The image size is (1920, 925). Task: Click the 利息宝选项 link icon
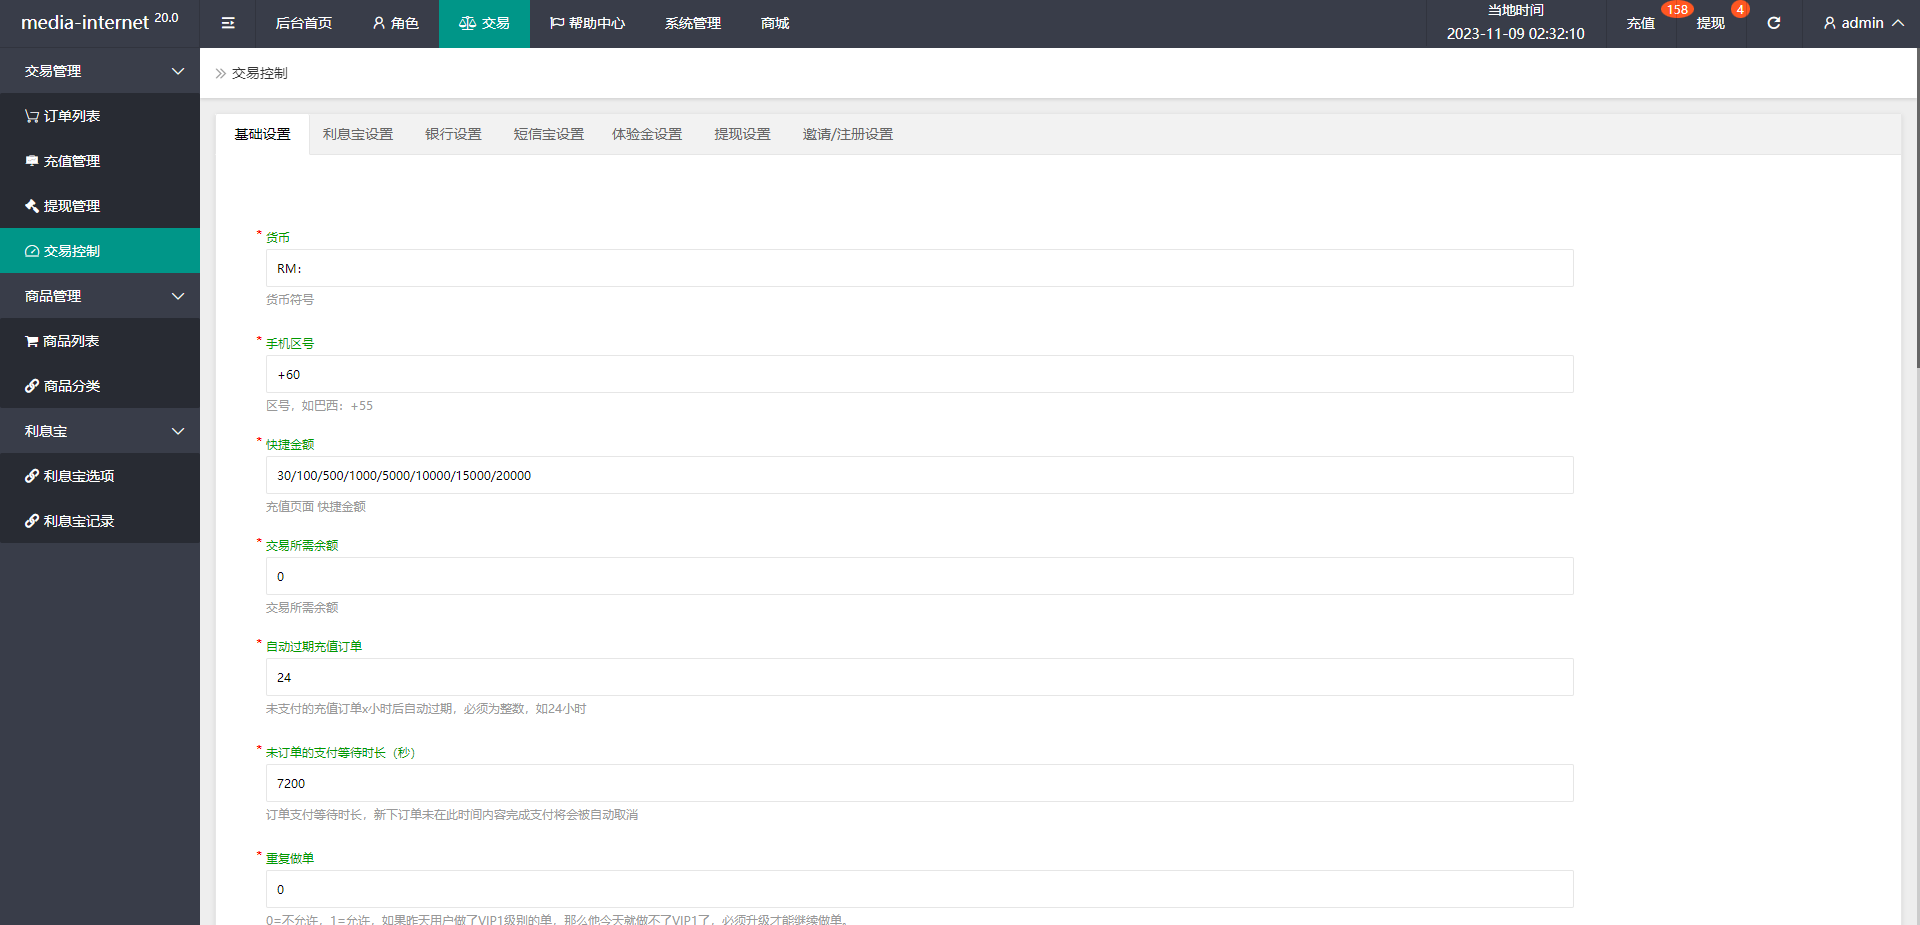[32, 476]
